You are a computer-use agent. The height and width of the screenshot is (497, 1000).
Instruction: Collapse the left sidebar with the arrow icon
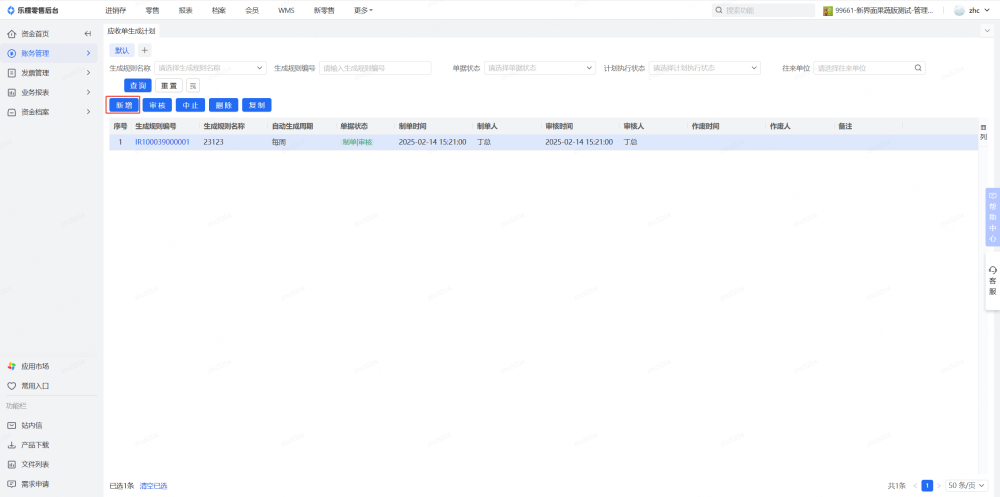(88, 34)
